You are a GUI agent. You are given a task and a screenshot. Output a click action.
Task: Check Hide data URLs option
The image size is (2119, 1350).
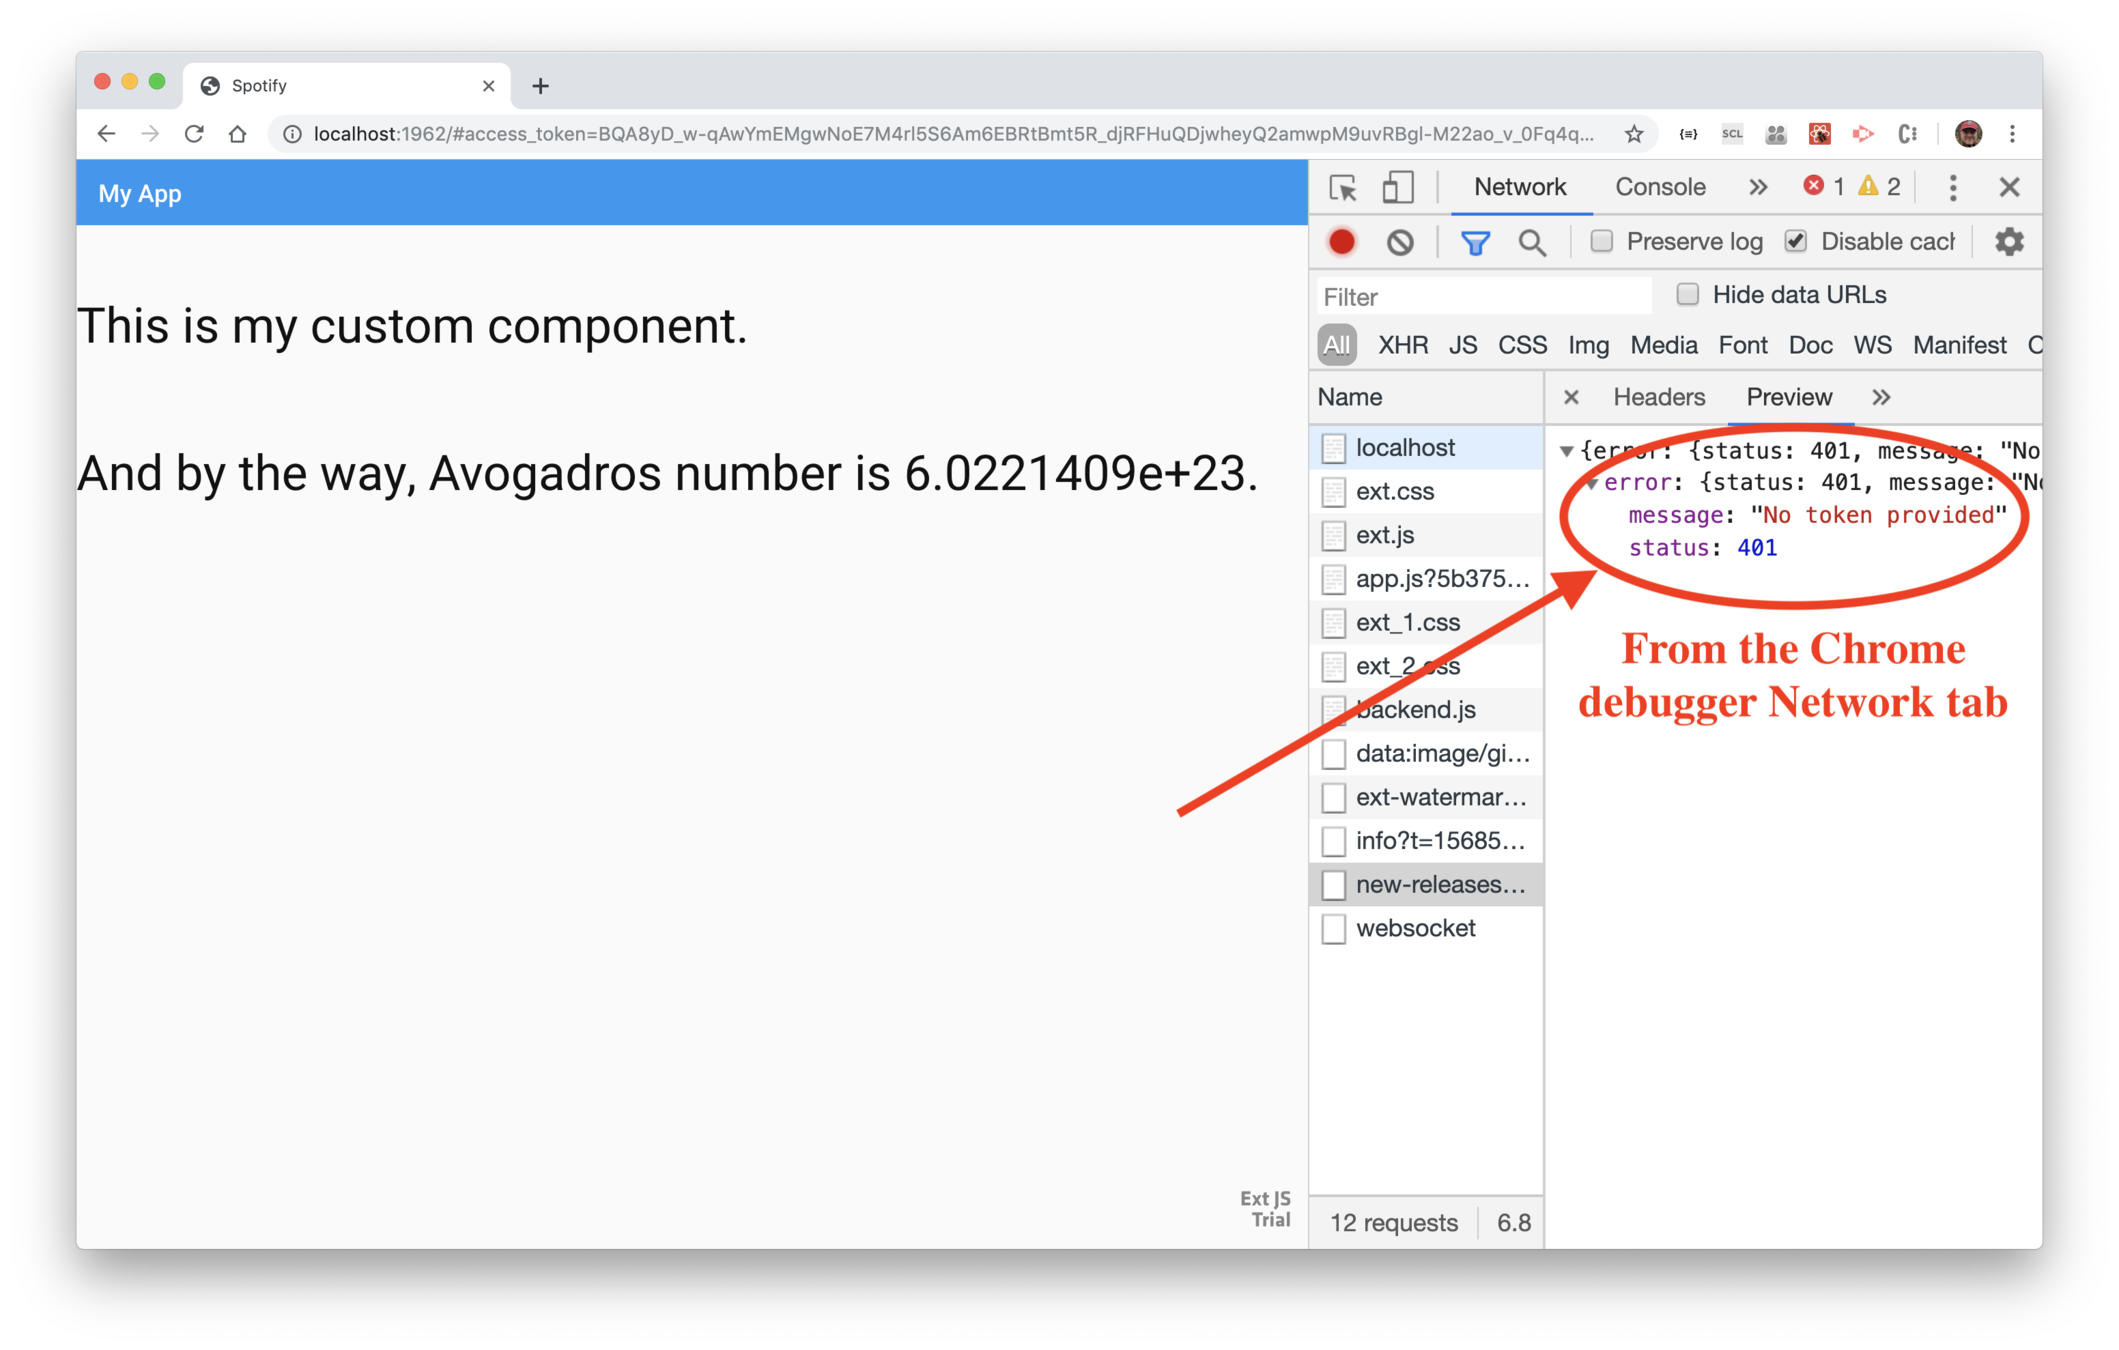(1688, 294)
